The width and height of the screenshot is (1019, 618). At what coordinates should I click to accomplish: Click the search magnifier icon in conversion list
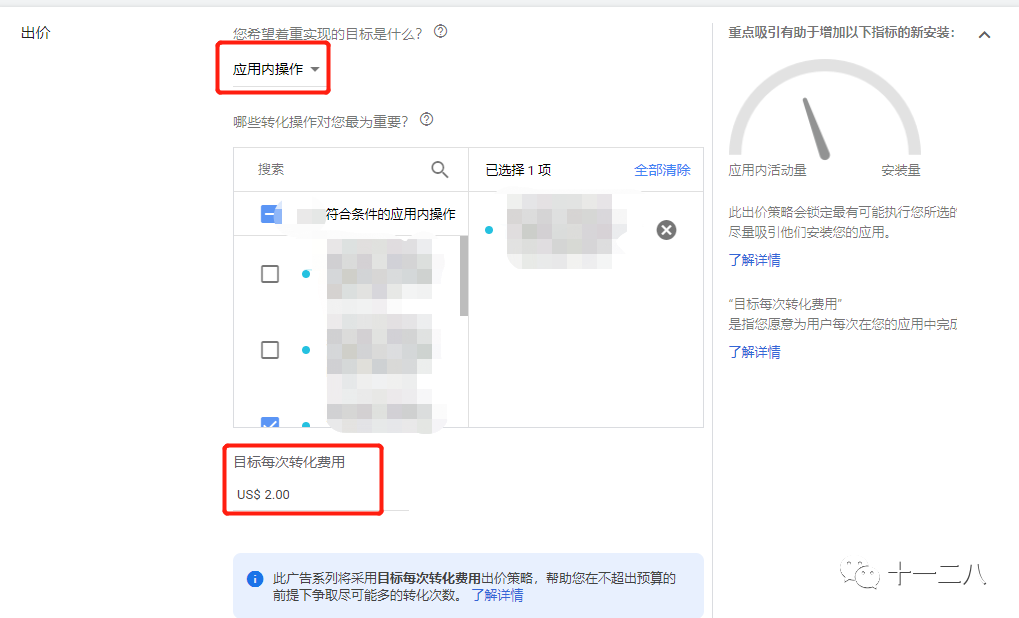coord(440,169)
